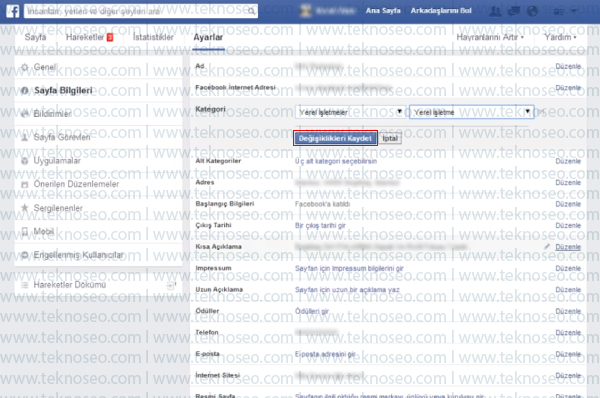
Task: Click Düzenle for Telefon
Action: 568,333
